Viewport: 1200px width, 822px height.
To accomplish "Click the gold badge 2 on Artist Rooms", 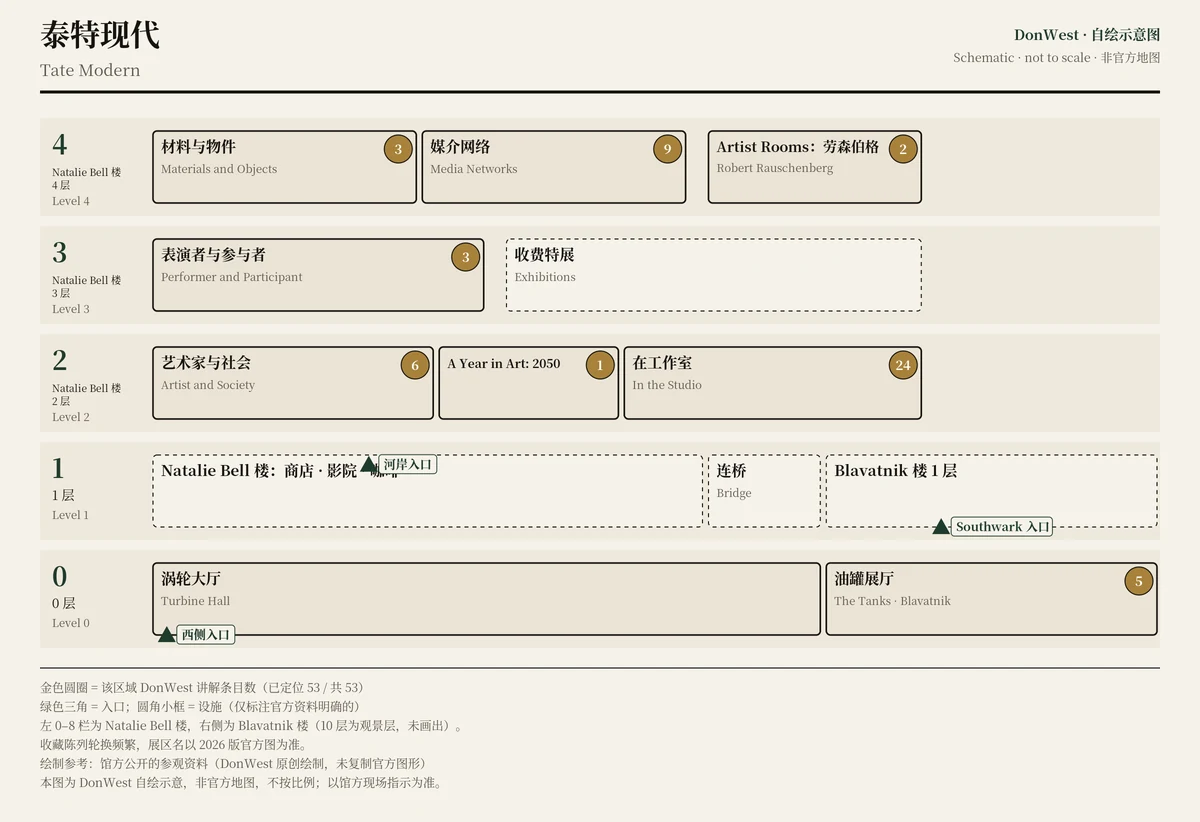I will point(903,150).
